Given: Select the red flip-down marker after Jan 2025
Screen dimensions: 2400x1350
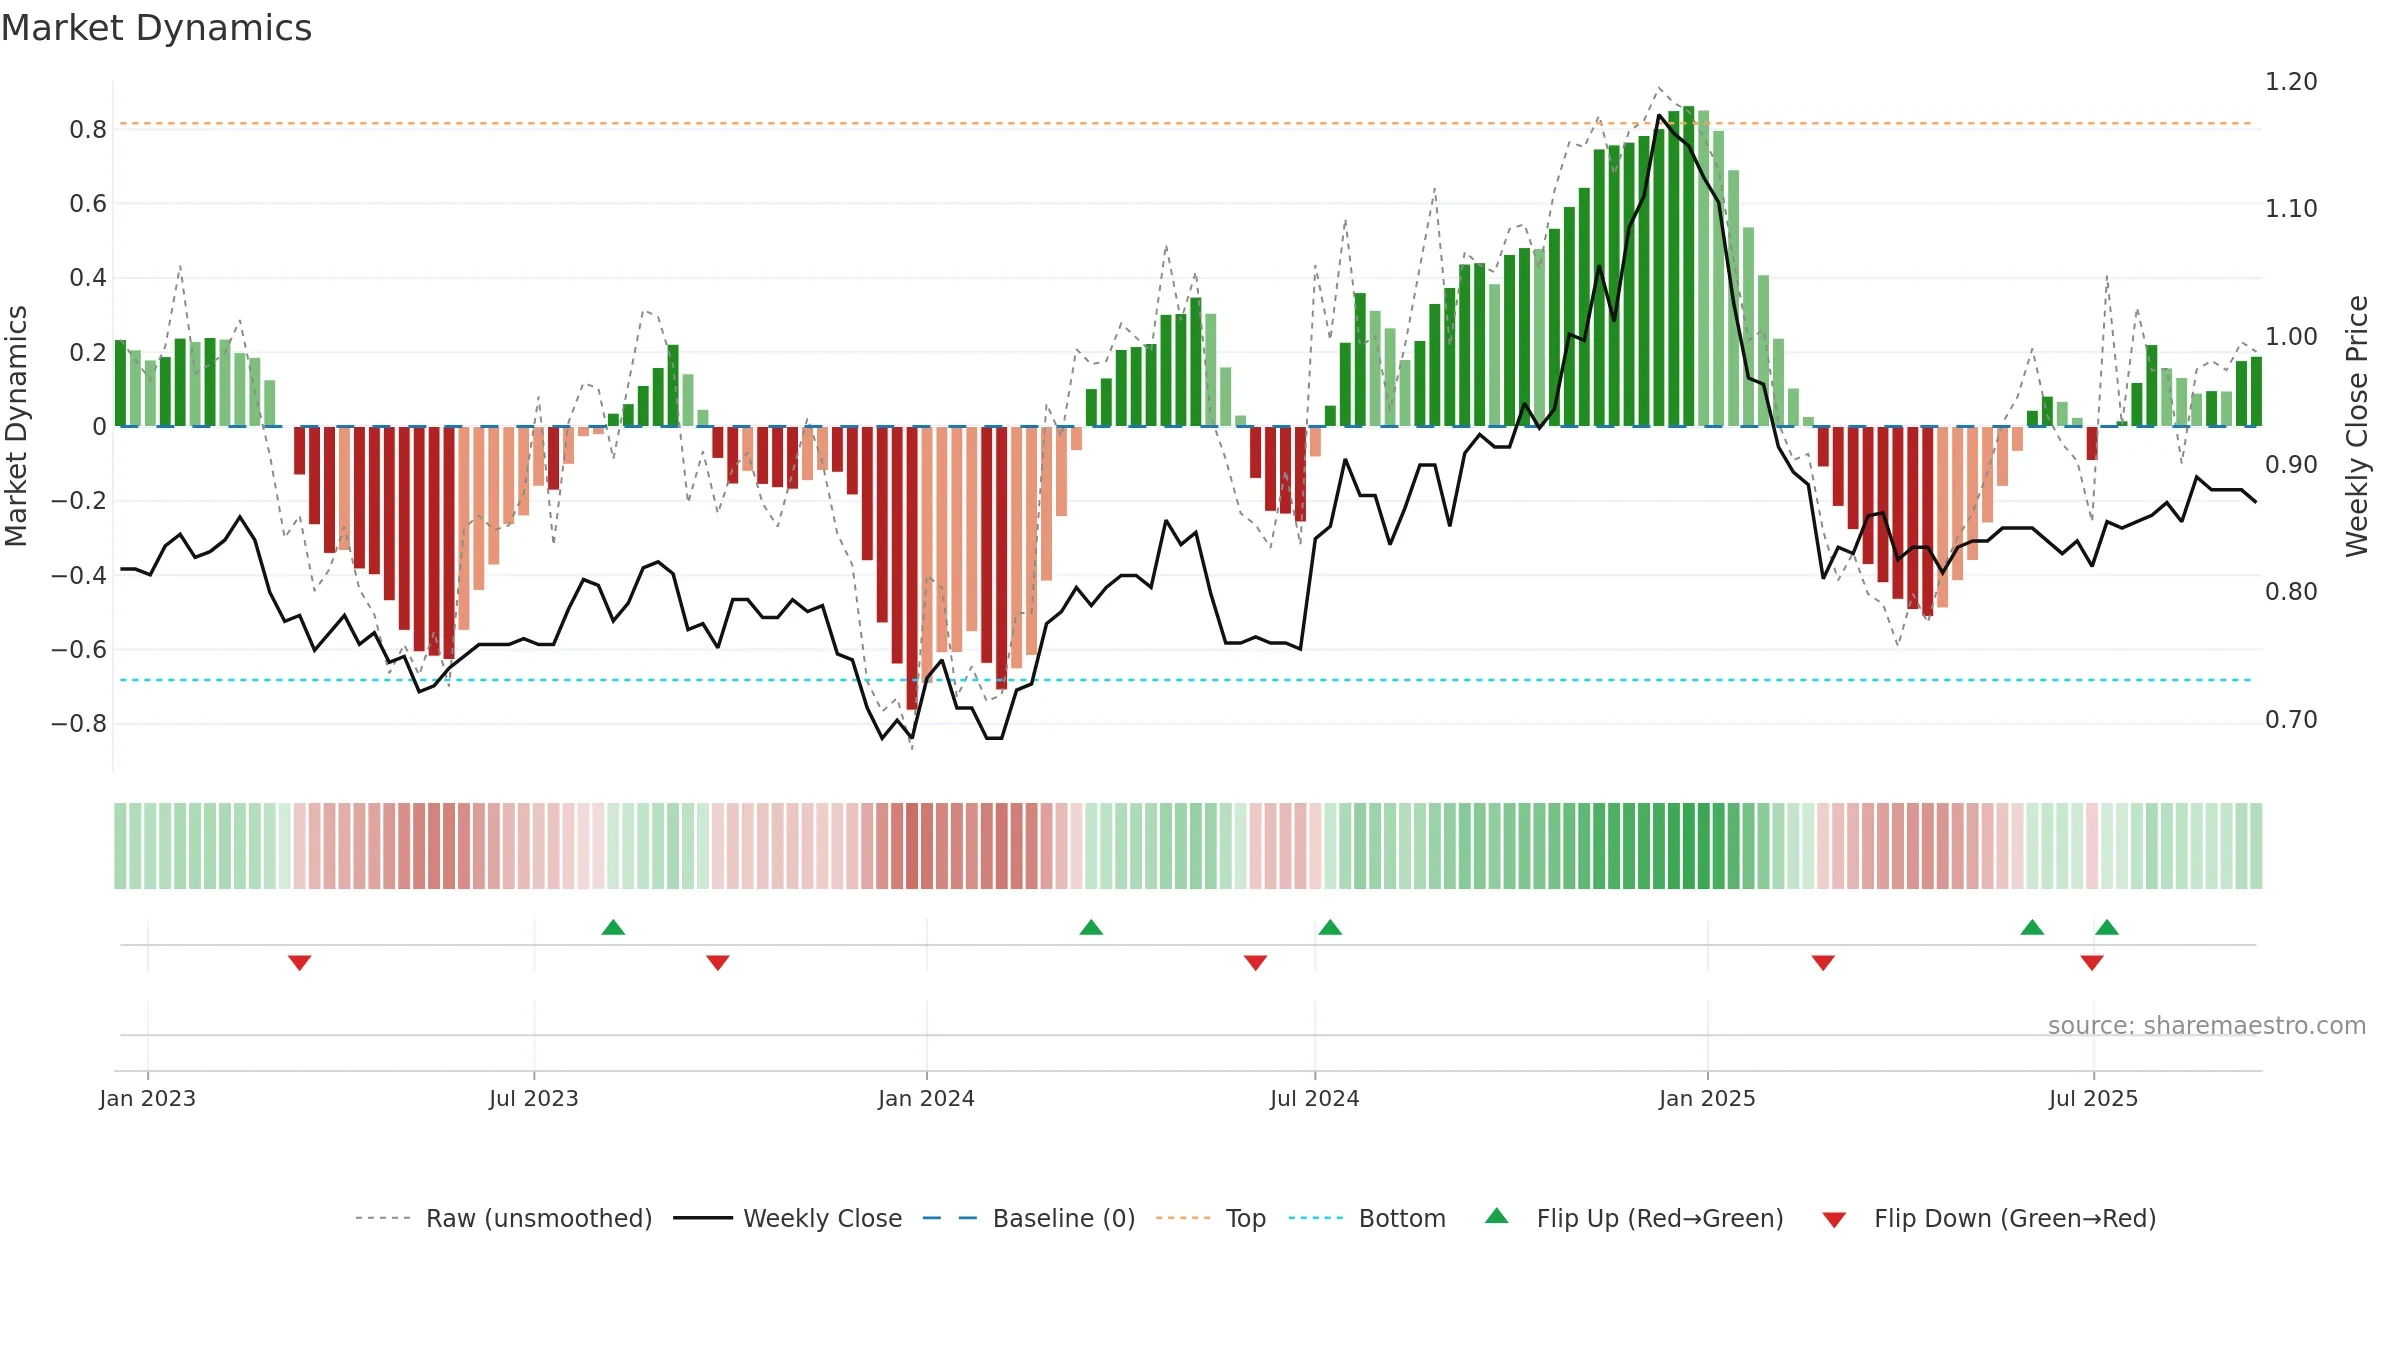Looking at the screenshot, I should 1823,962.
